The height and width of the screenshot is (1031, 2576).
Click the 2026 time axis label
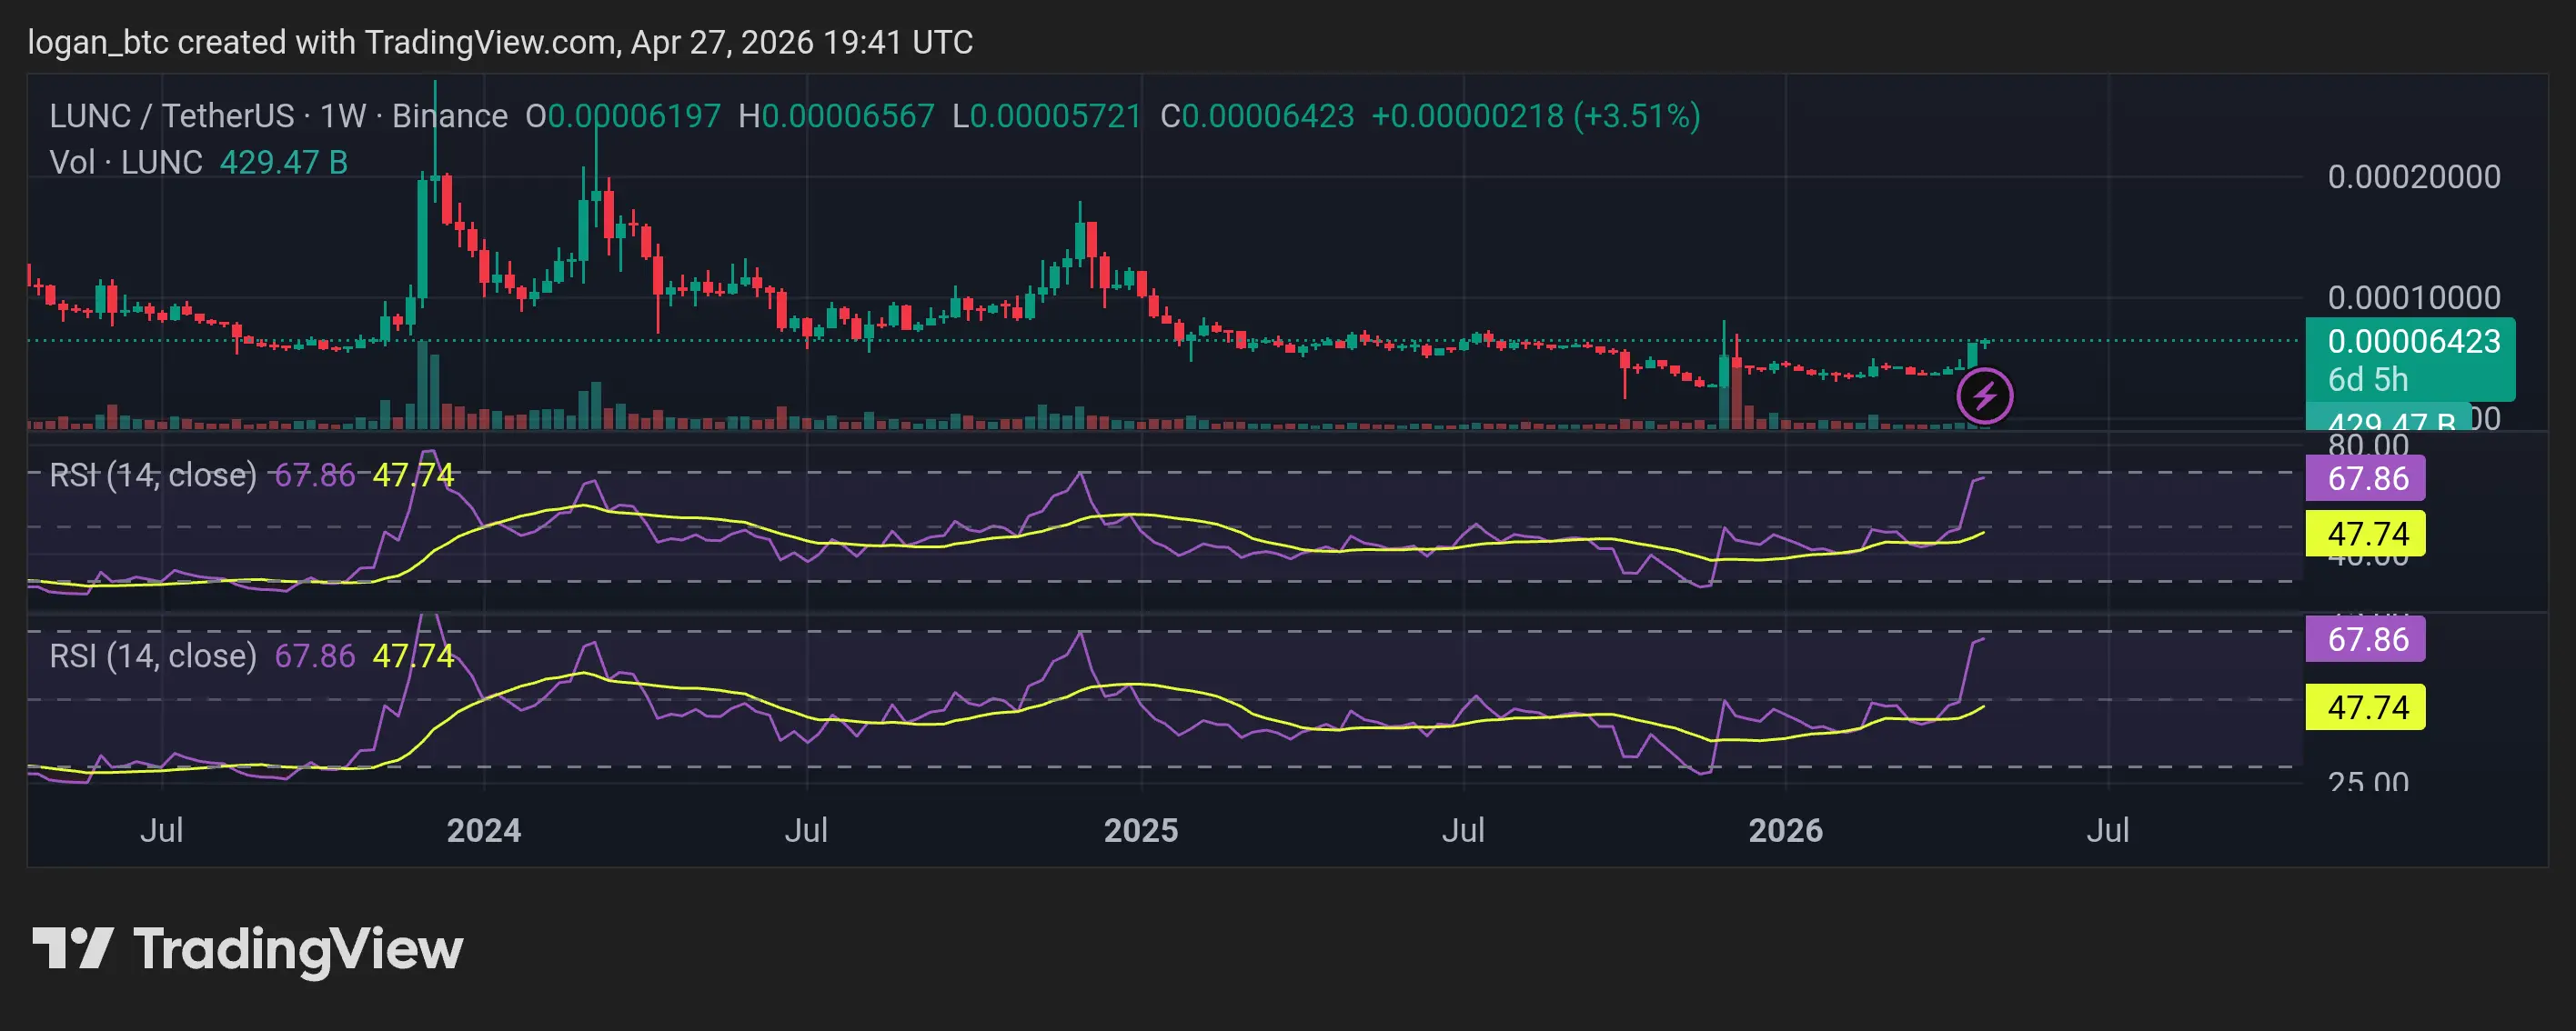(1785, 830)
